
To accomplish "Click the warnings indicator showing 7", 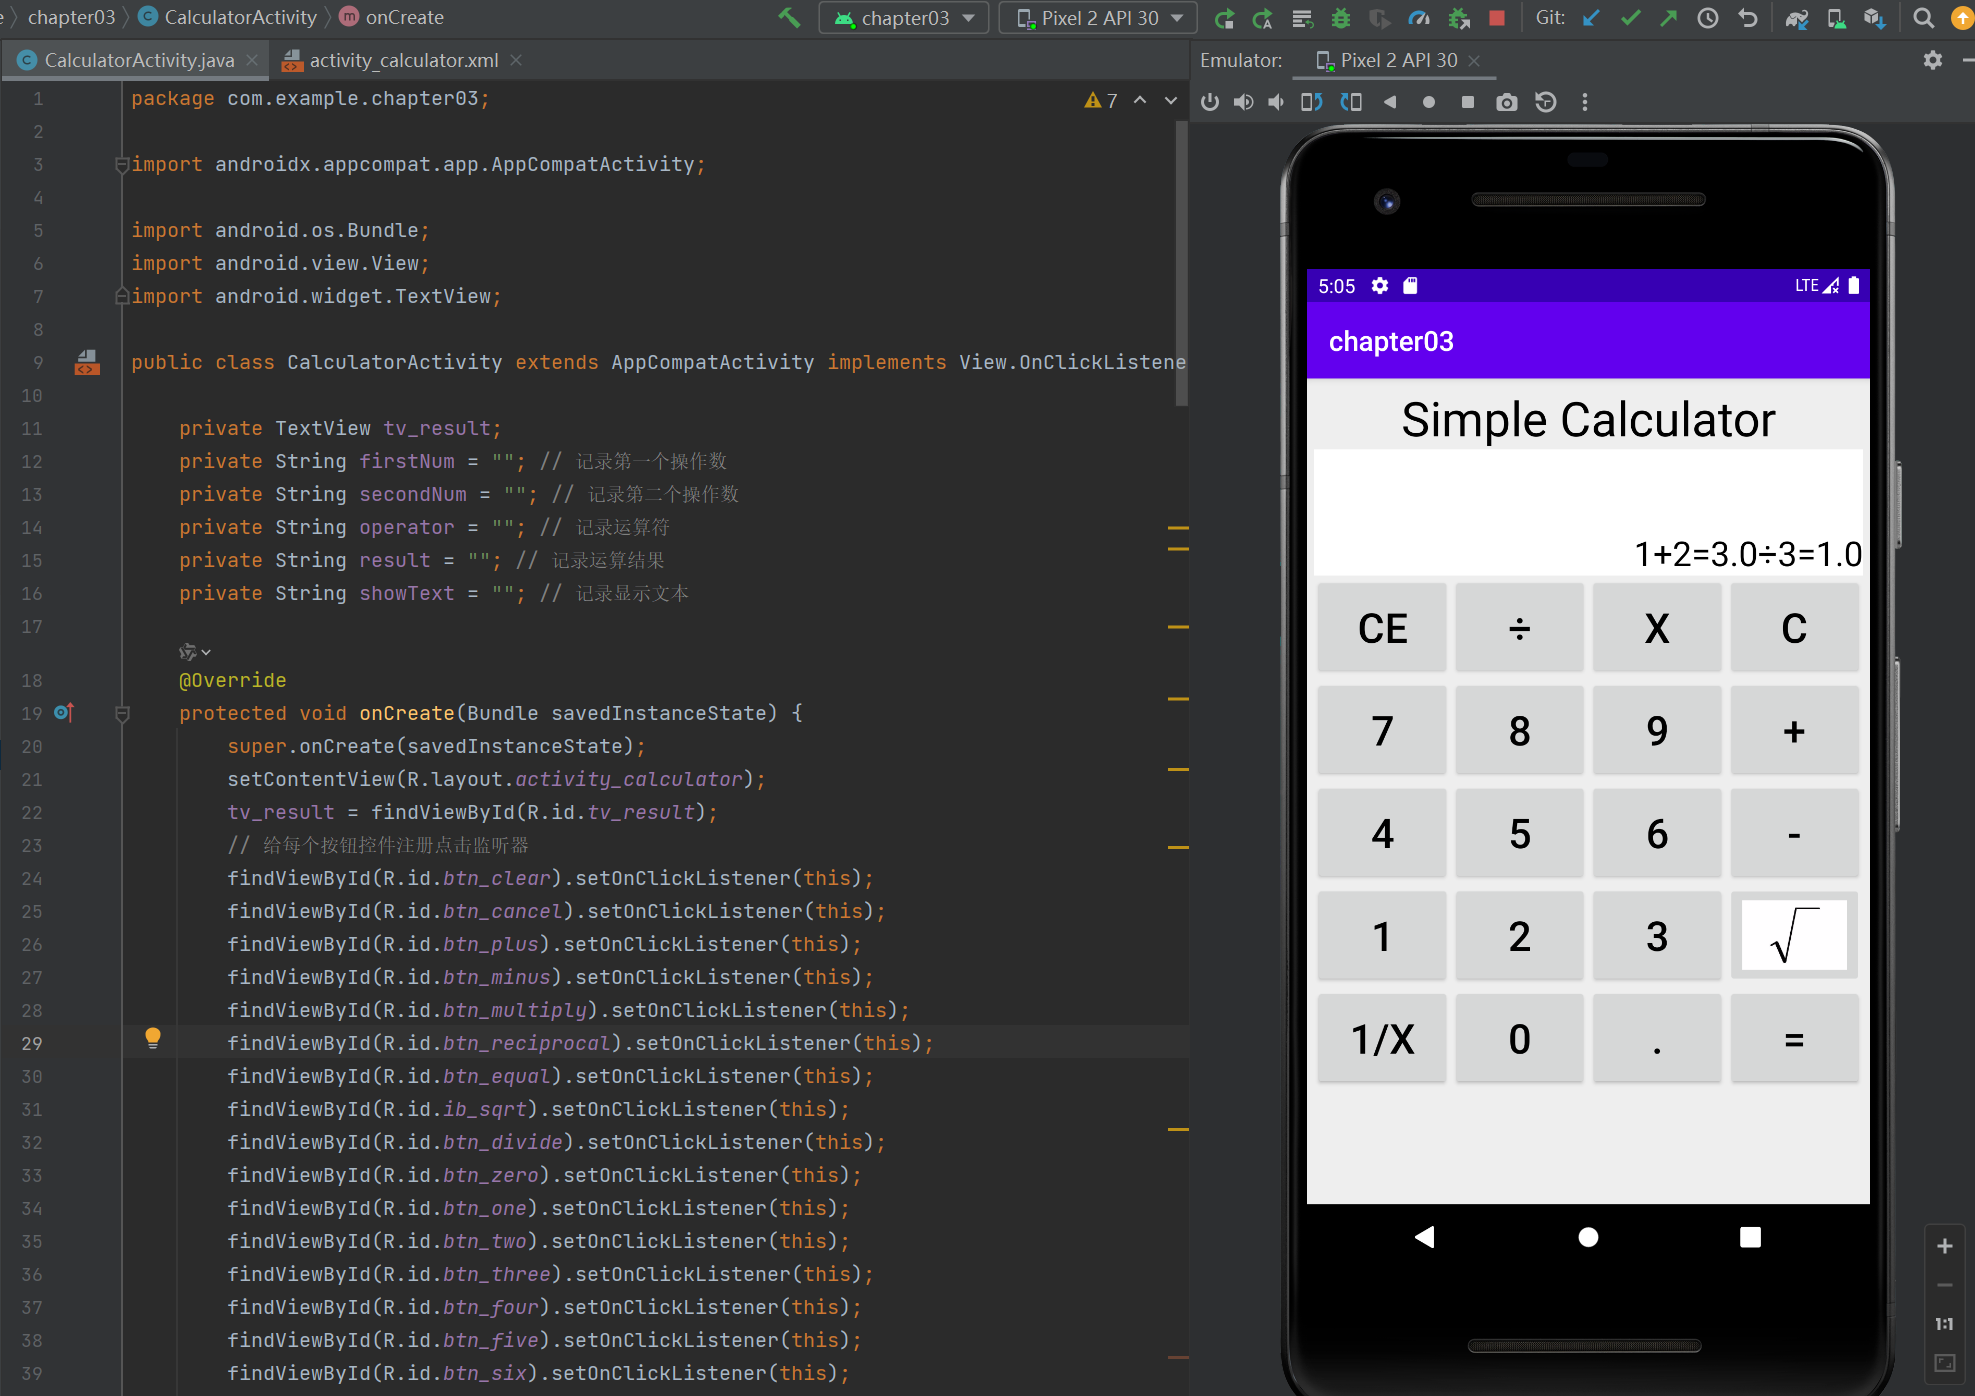I will coord(1101,100).
